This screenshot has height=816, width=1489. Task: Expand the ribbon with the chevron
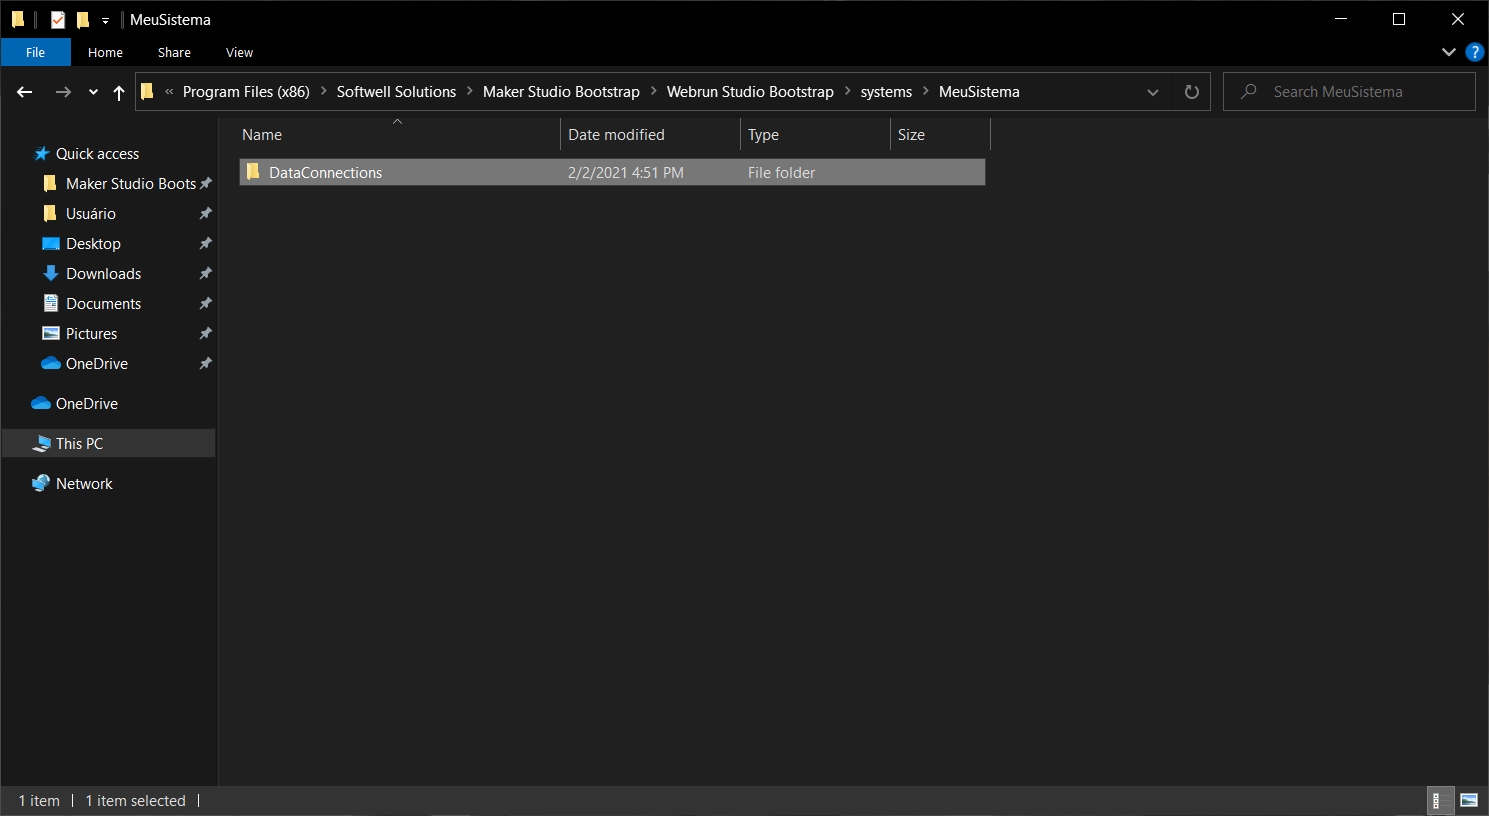pyautogui.click(x=1448, y=52)
